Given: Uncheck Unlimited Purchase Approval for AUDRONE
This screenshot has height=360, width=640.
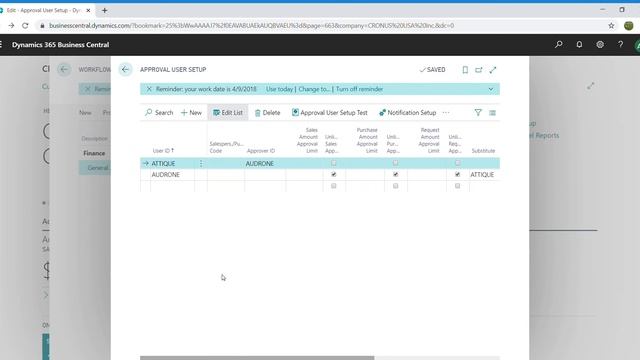Looking at the screenshot, I should click(395, 175).
